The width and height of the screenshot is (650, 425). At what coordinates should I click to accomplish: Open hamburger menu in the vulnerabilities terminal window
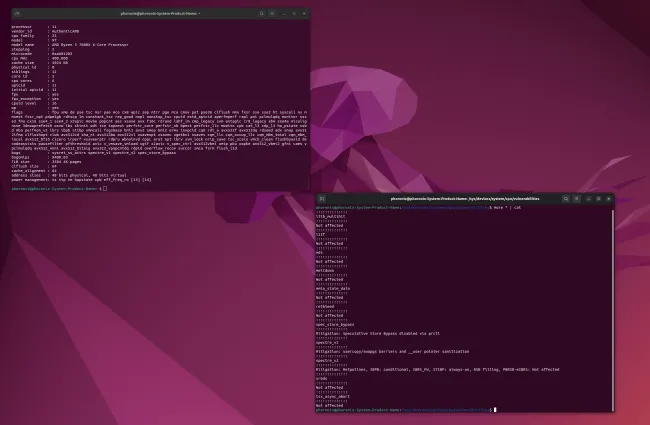[577, 199]
